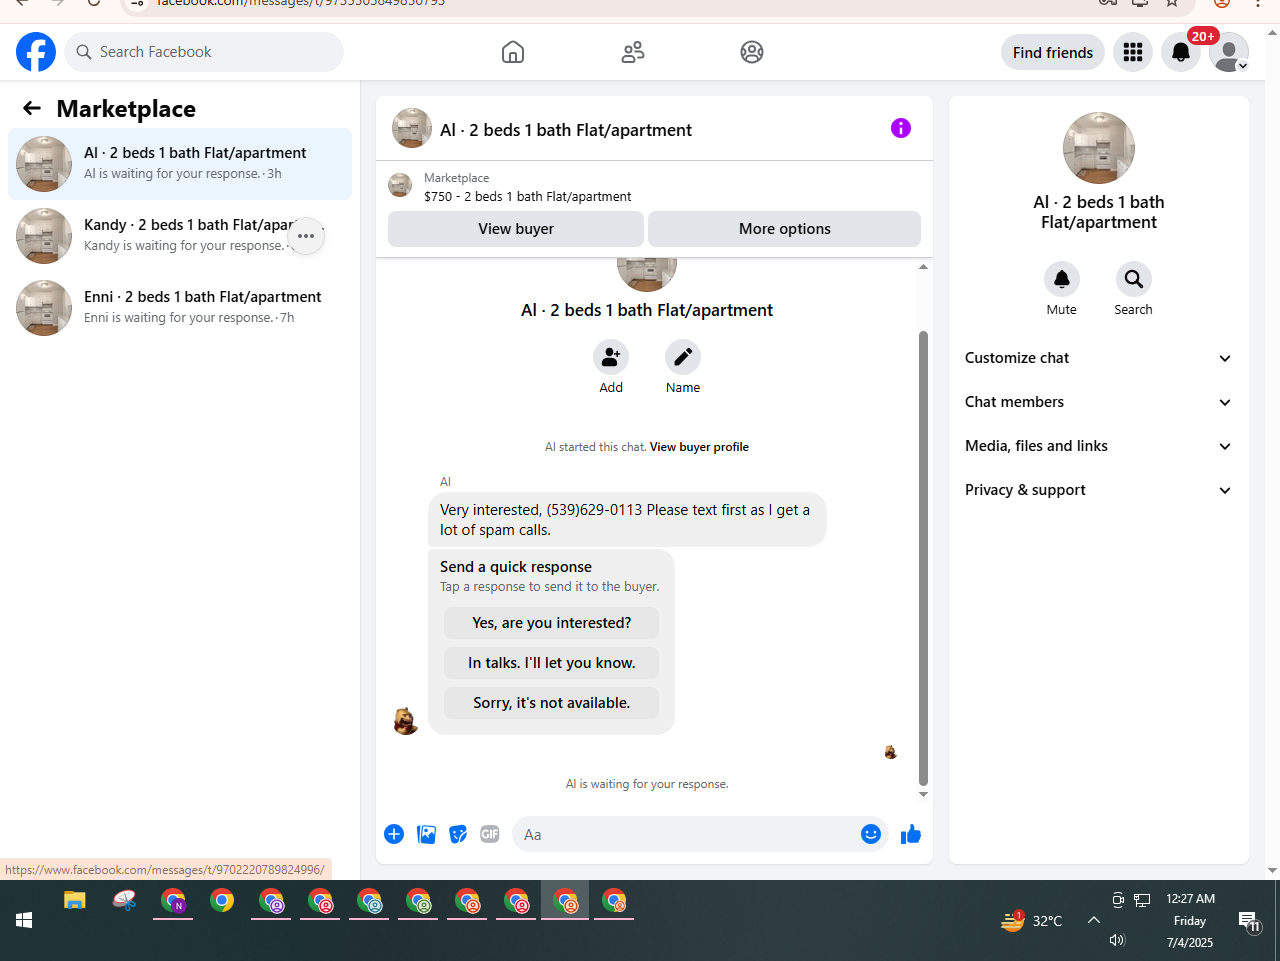
Task: Send quick reply 'In talks. I'll let you know.'
Action: coord(552,663)
